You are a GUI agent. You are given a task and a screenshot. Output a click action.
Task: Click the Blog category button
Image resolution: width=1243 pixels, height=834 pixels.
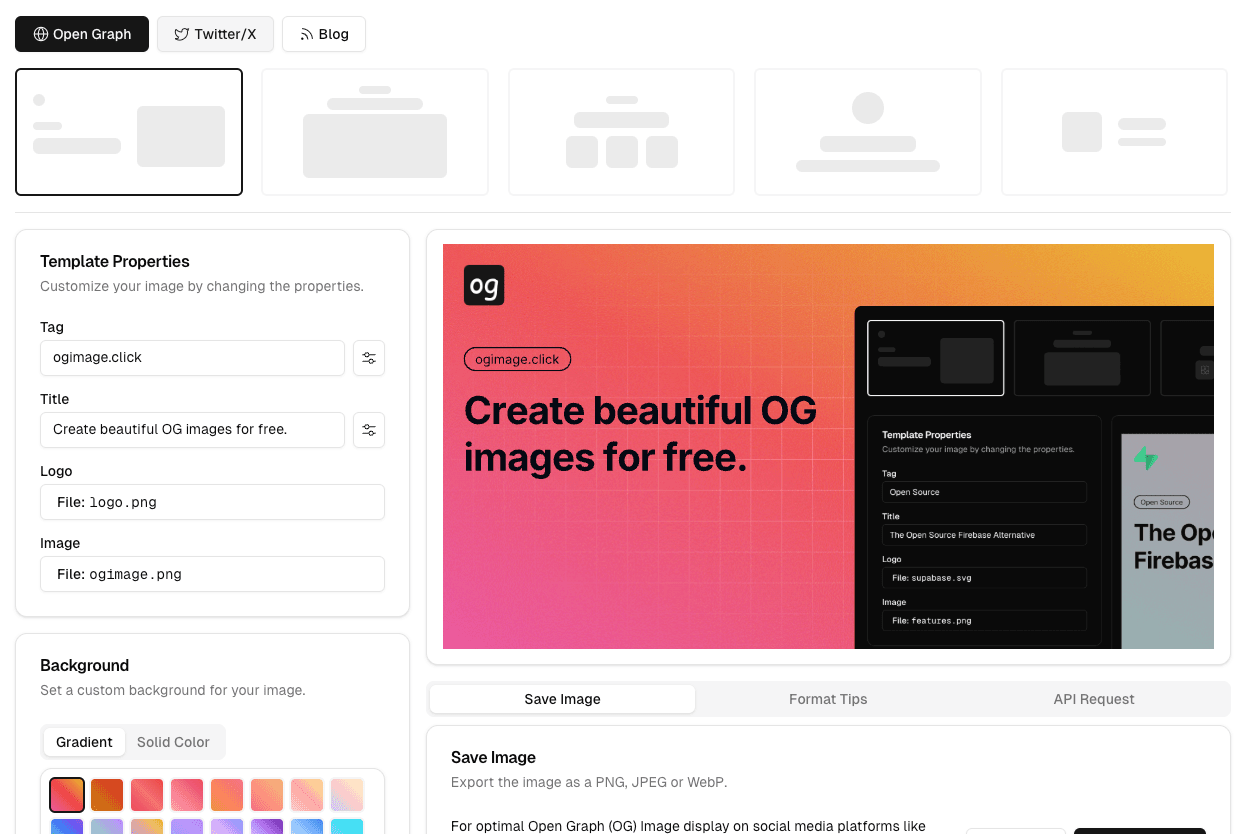click(x=324, y=33)
